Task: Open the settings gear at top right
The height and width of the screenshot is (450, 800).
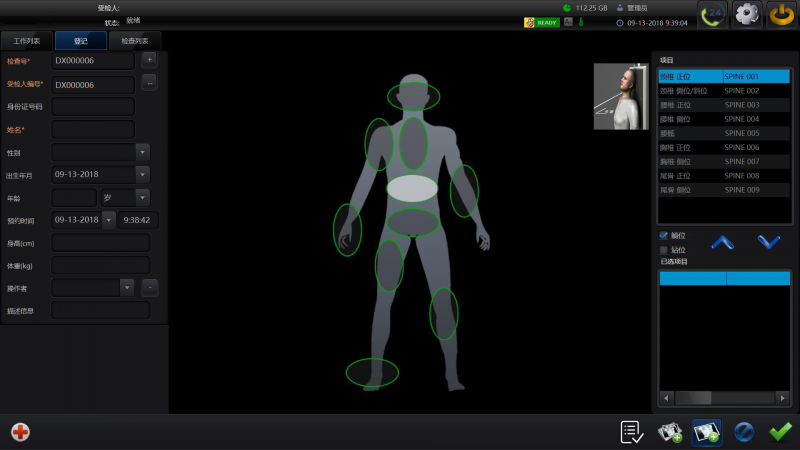Action: point(747,14)
